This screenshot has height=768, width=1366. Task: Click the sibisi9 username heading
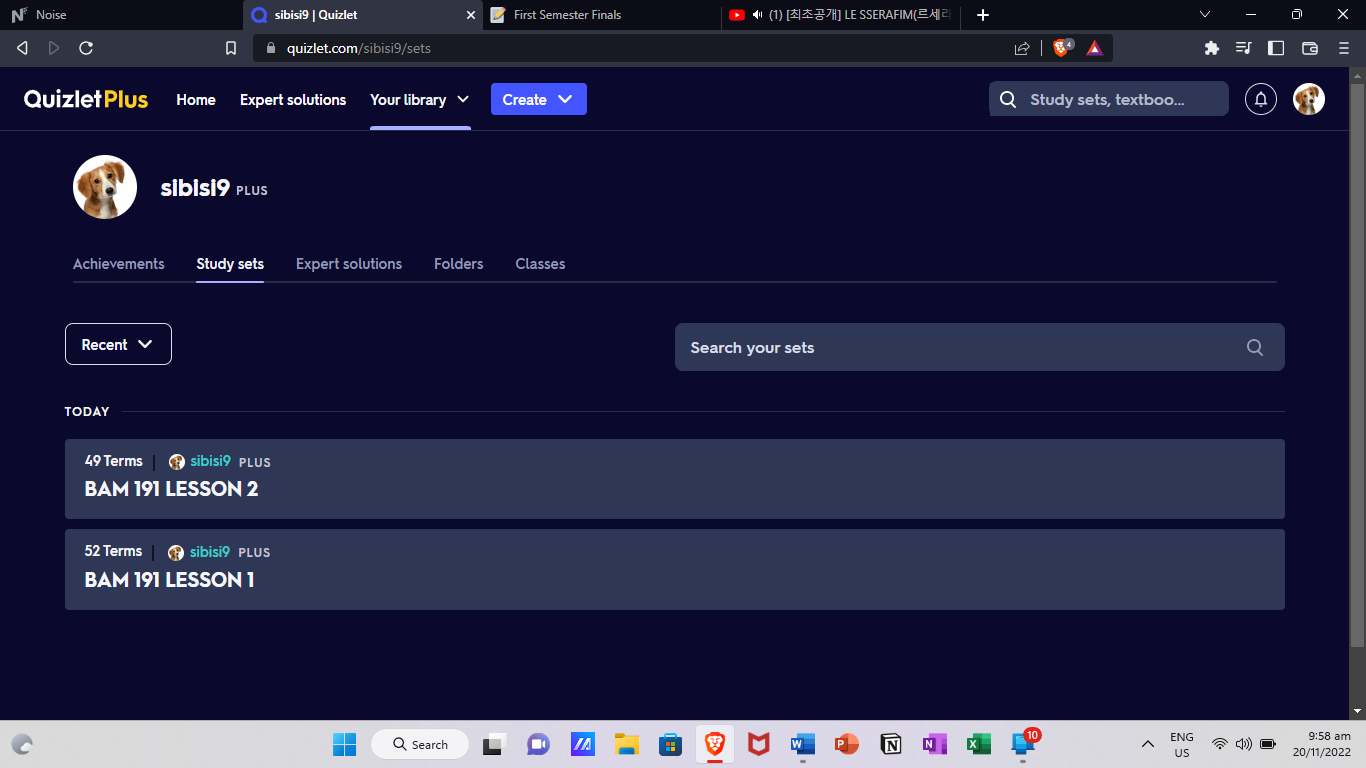click(196, 187)
